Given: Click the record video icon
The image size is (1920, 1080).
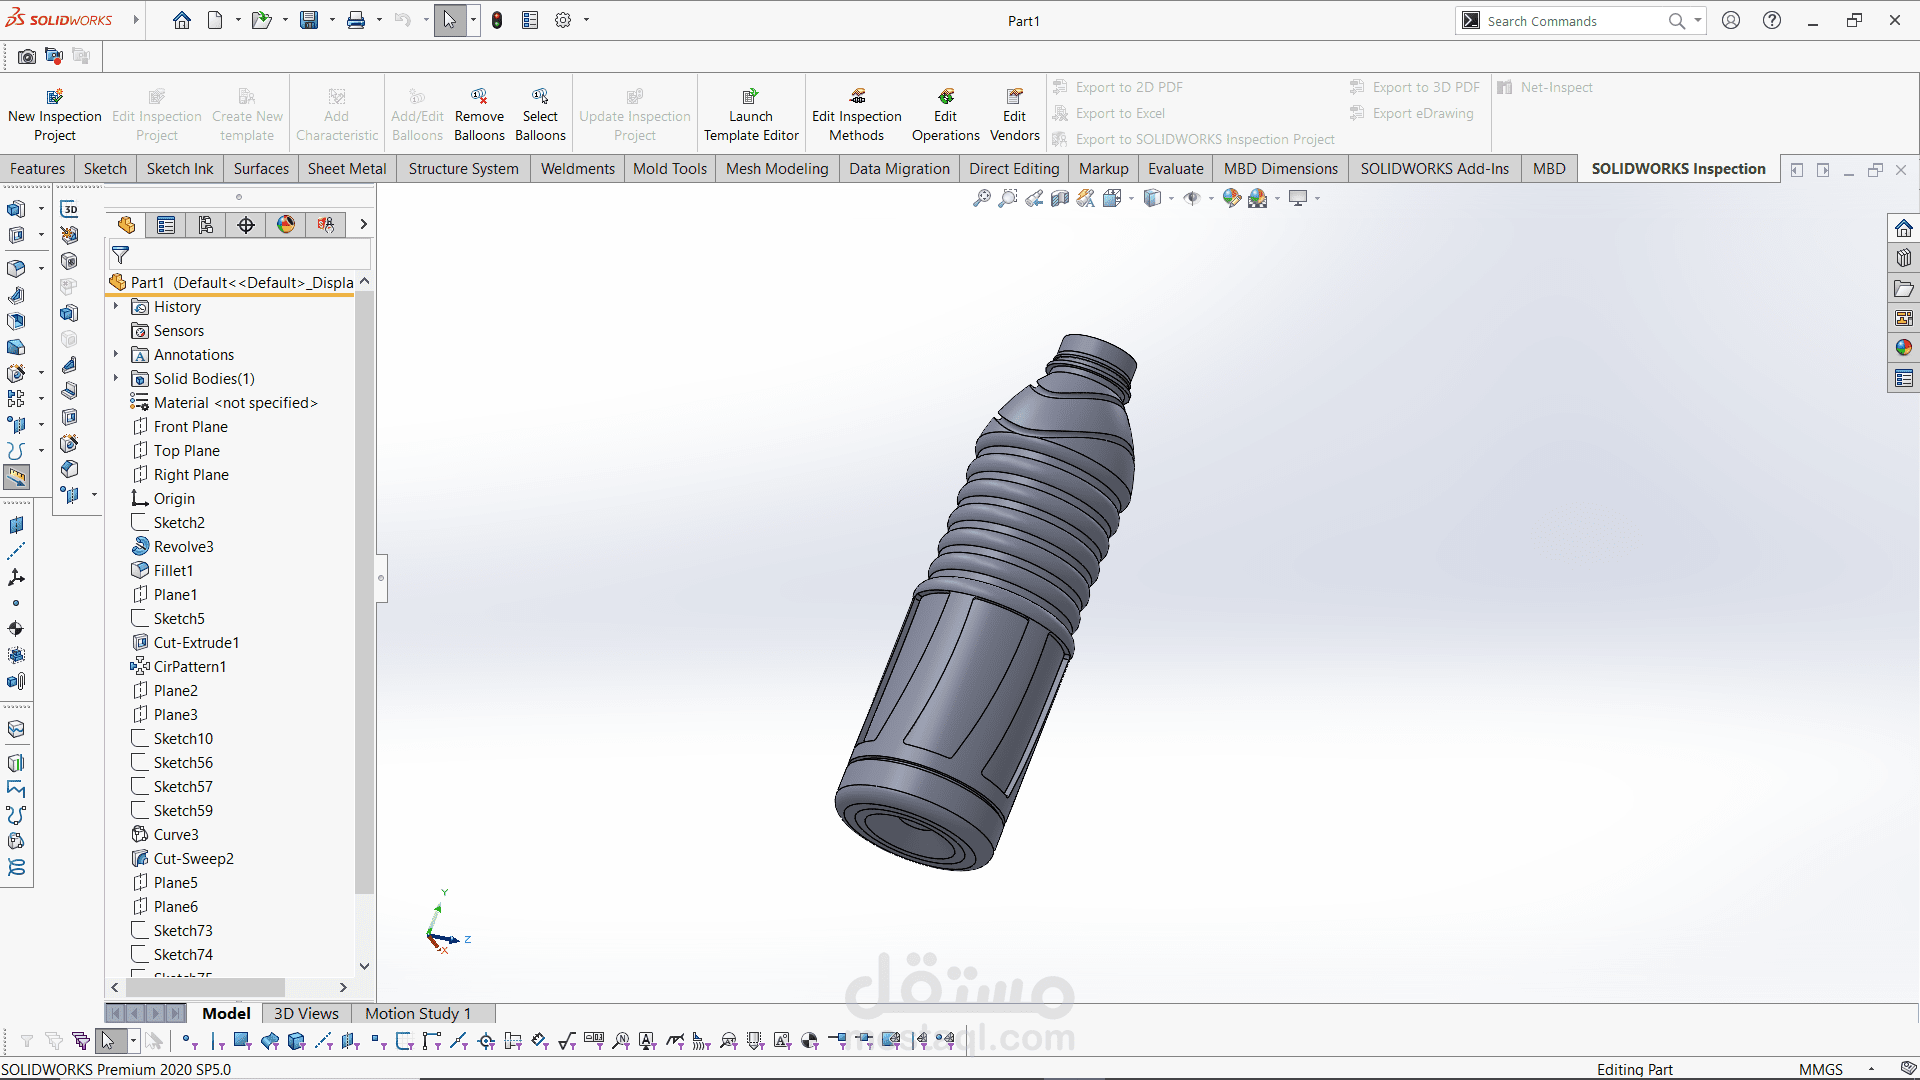Looking at the screenshot, I should (54, 56).
